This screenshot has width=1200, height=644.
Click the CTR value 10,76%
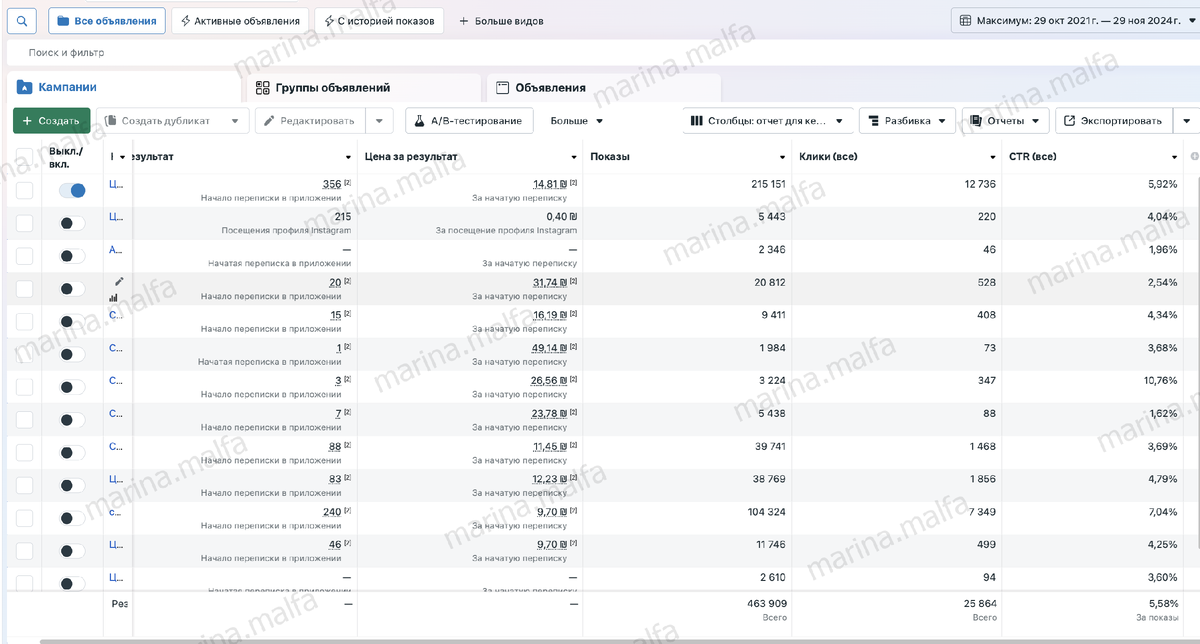click(1160, 381)
